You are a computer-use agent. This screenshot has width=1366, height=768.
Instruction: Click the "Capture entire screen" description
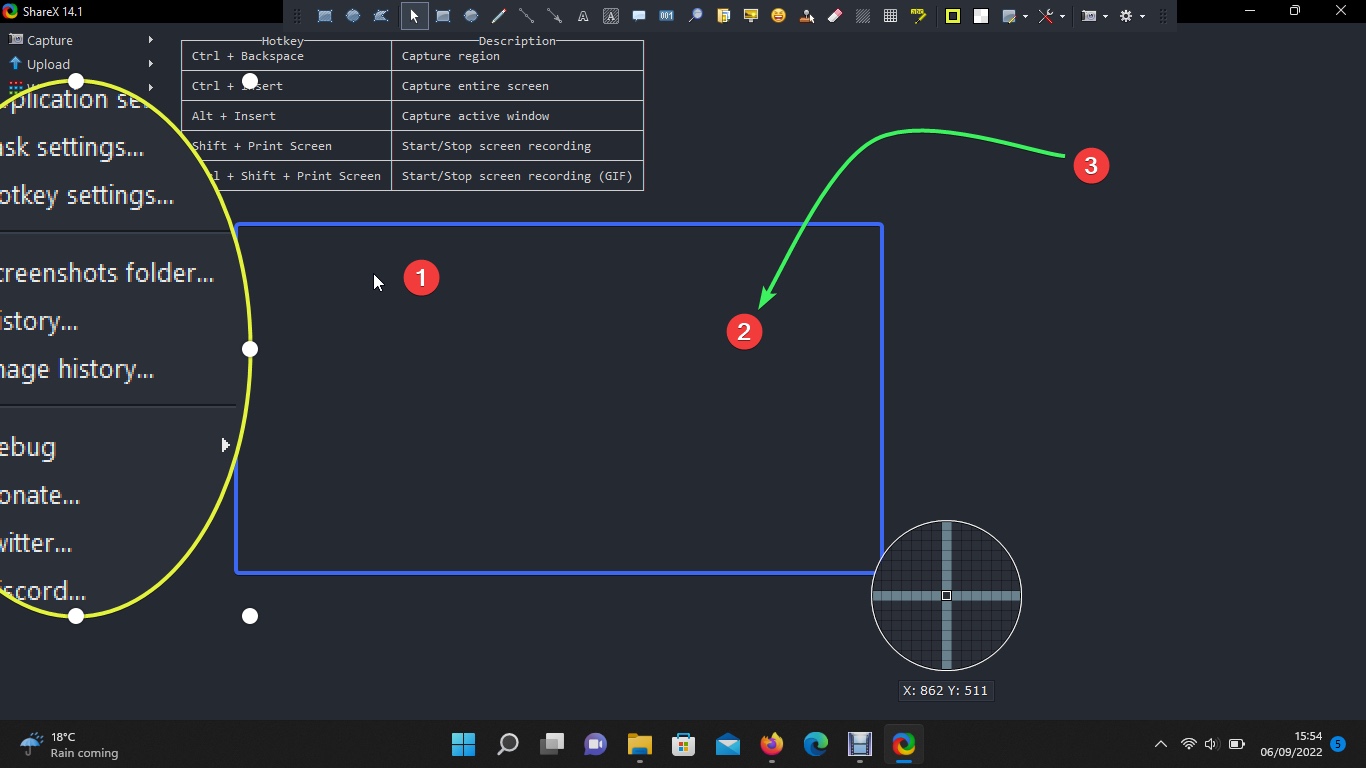click(x=475, y=86)
